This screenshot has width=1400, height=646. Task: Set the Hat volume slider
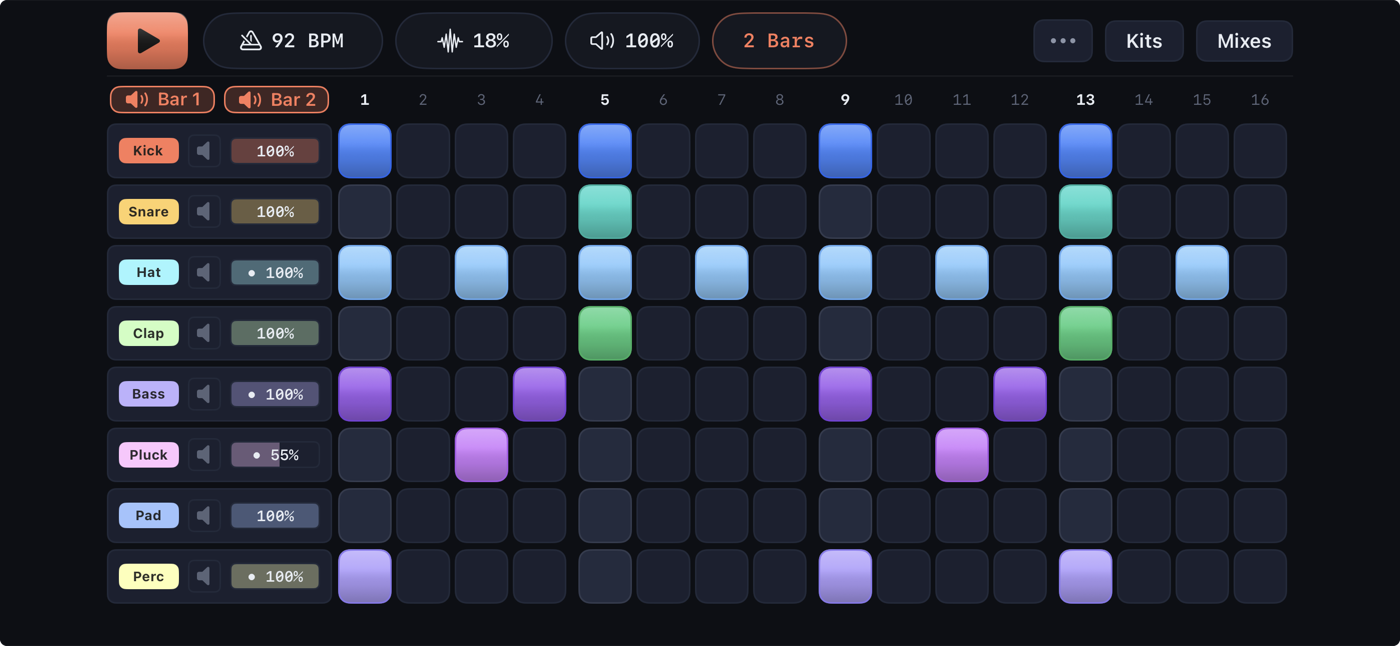(275, 272)
